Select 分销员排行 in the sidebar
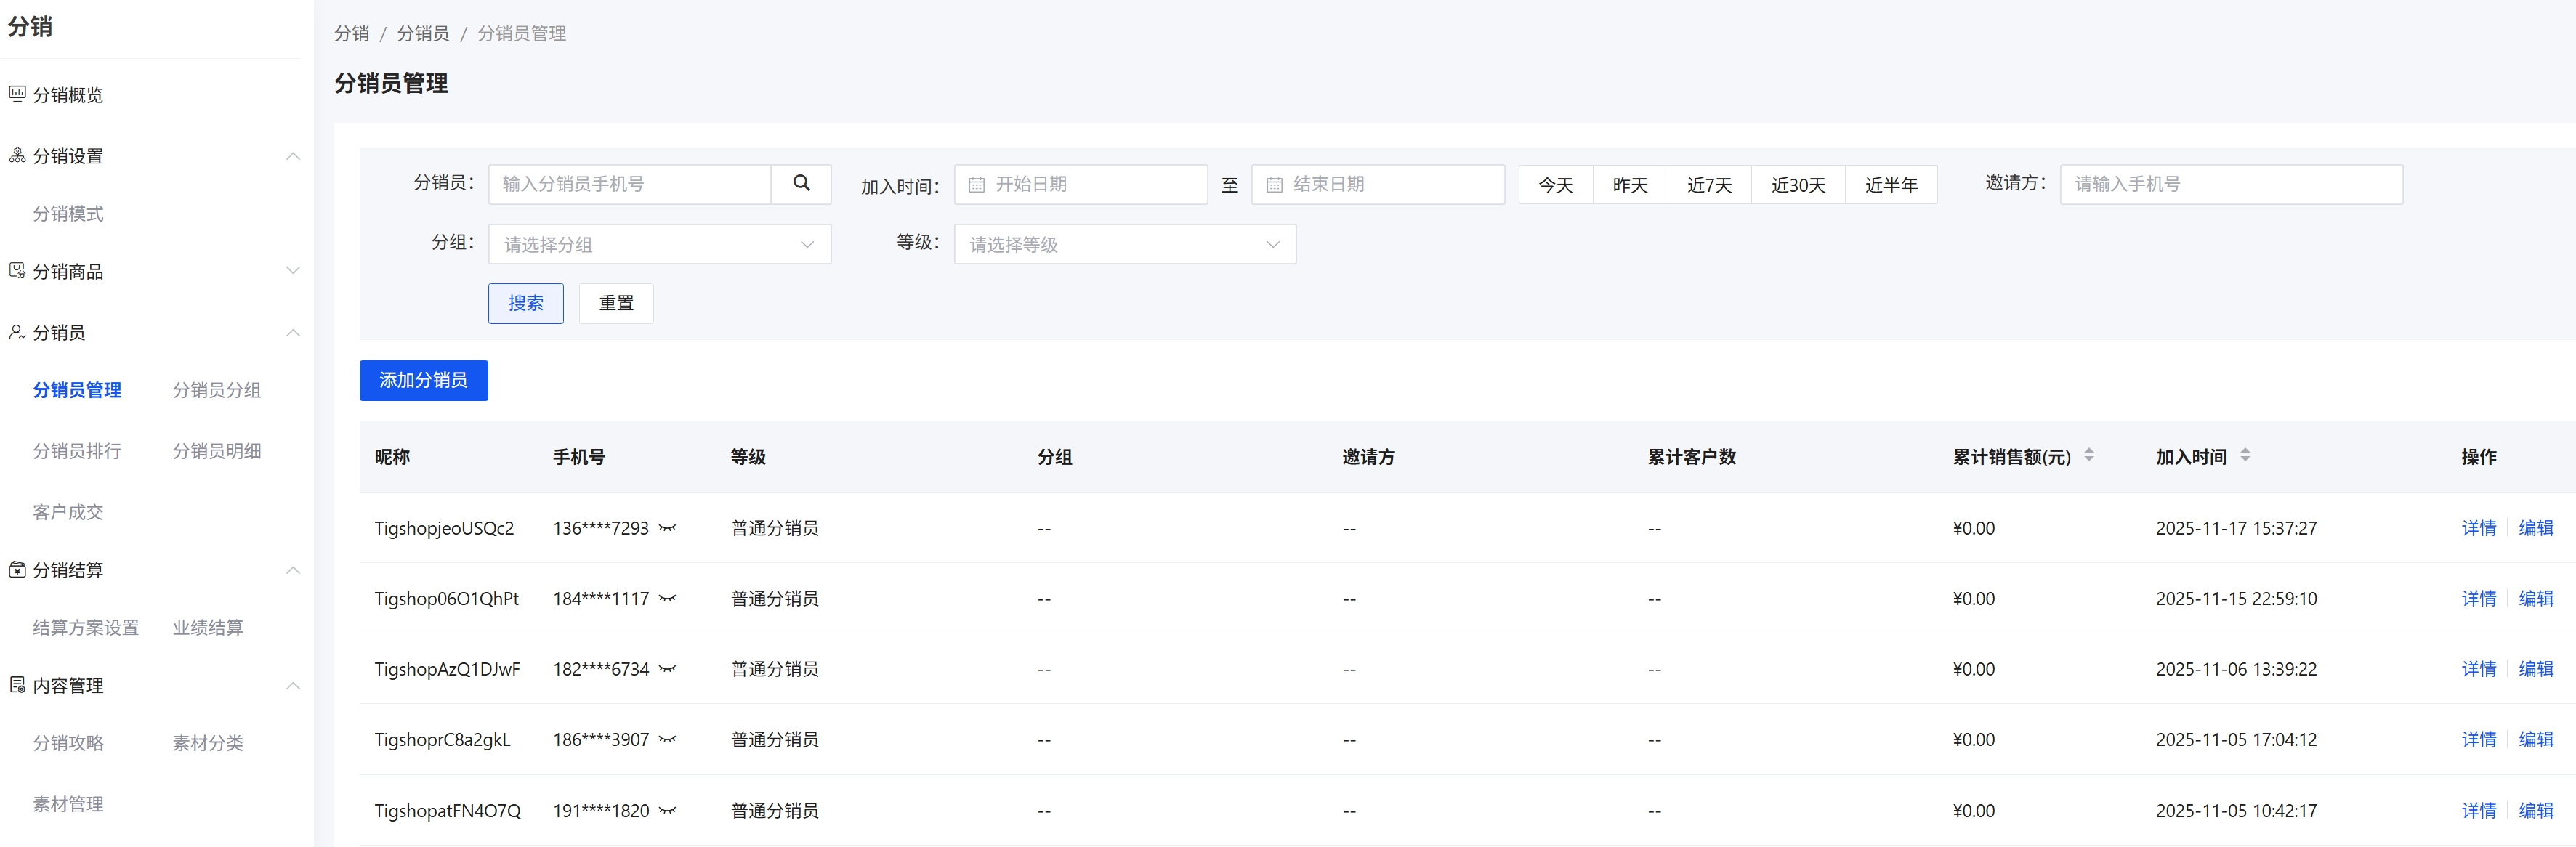 tap(76, 450)
